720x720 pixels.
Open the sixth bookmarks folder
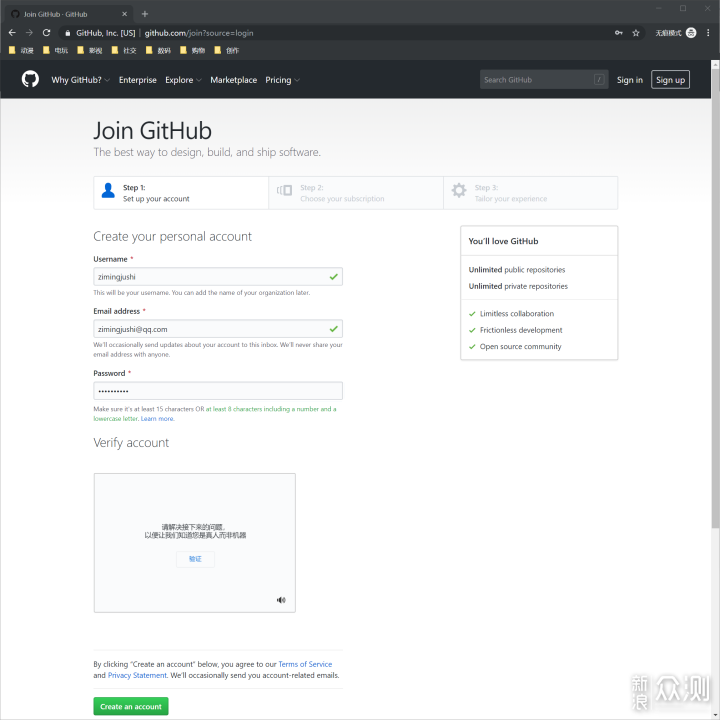coord(192,50)
